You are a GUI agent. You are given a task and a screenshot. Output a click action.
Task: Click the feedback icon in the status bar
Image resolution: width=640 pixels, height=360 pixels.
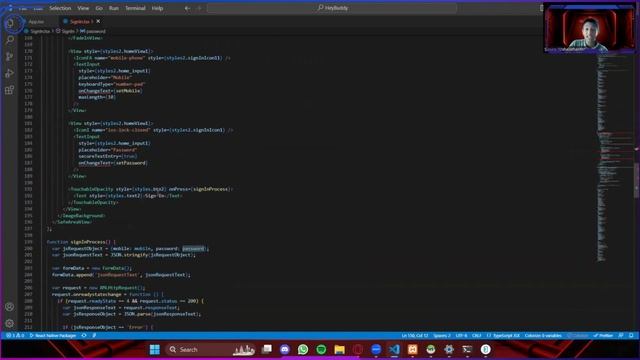pyautogui.click(x=621, y=336)
